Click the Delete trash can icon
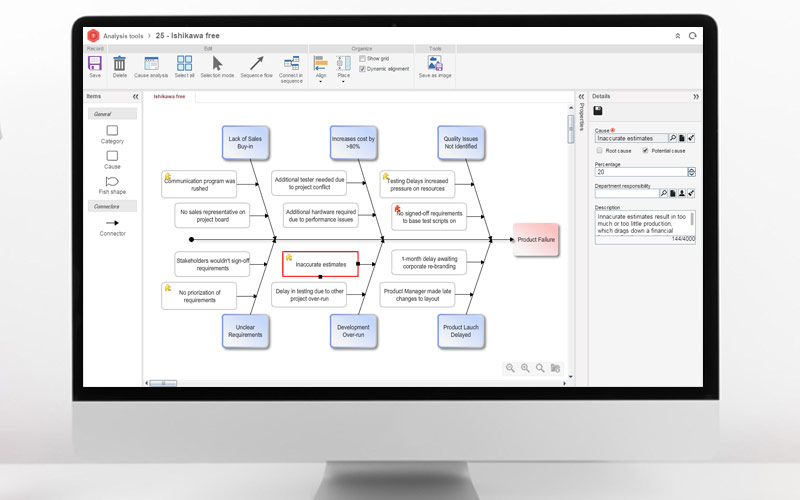Viewport: 800px width, 500px height. (120, 64)
